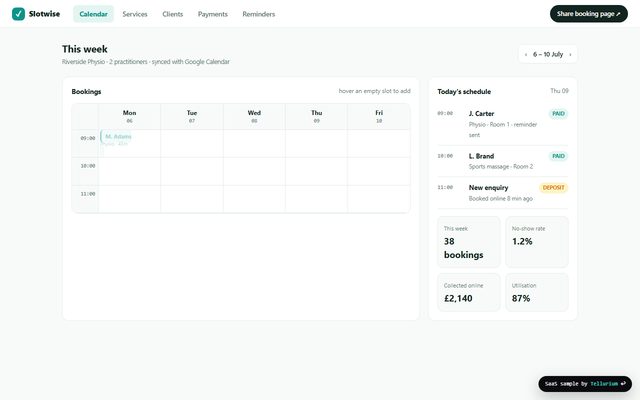
Task: Click the Slotwise checkmark logo icon
Action: pyautogui.click(x=18, y=14)
